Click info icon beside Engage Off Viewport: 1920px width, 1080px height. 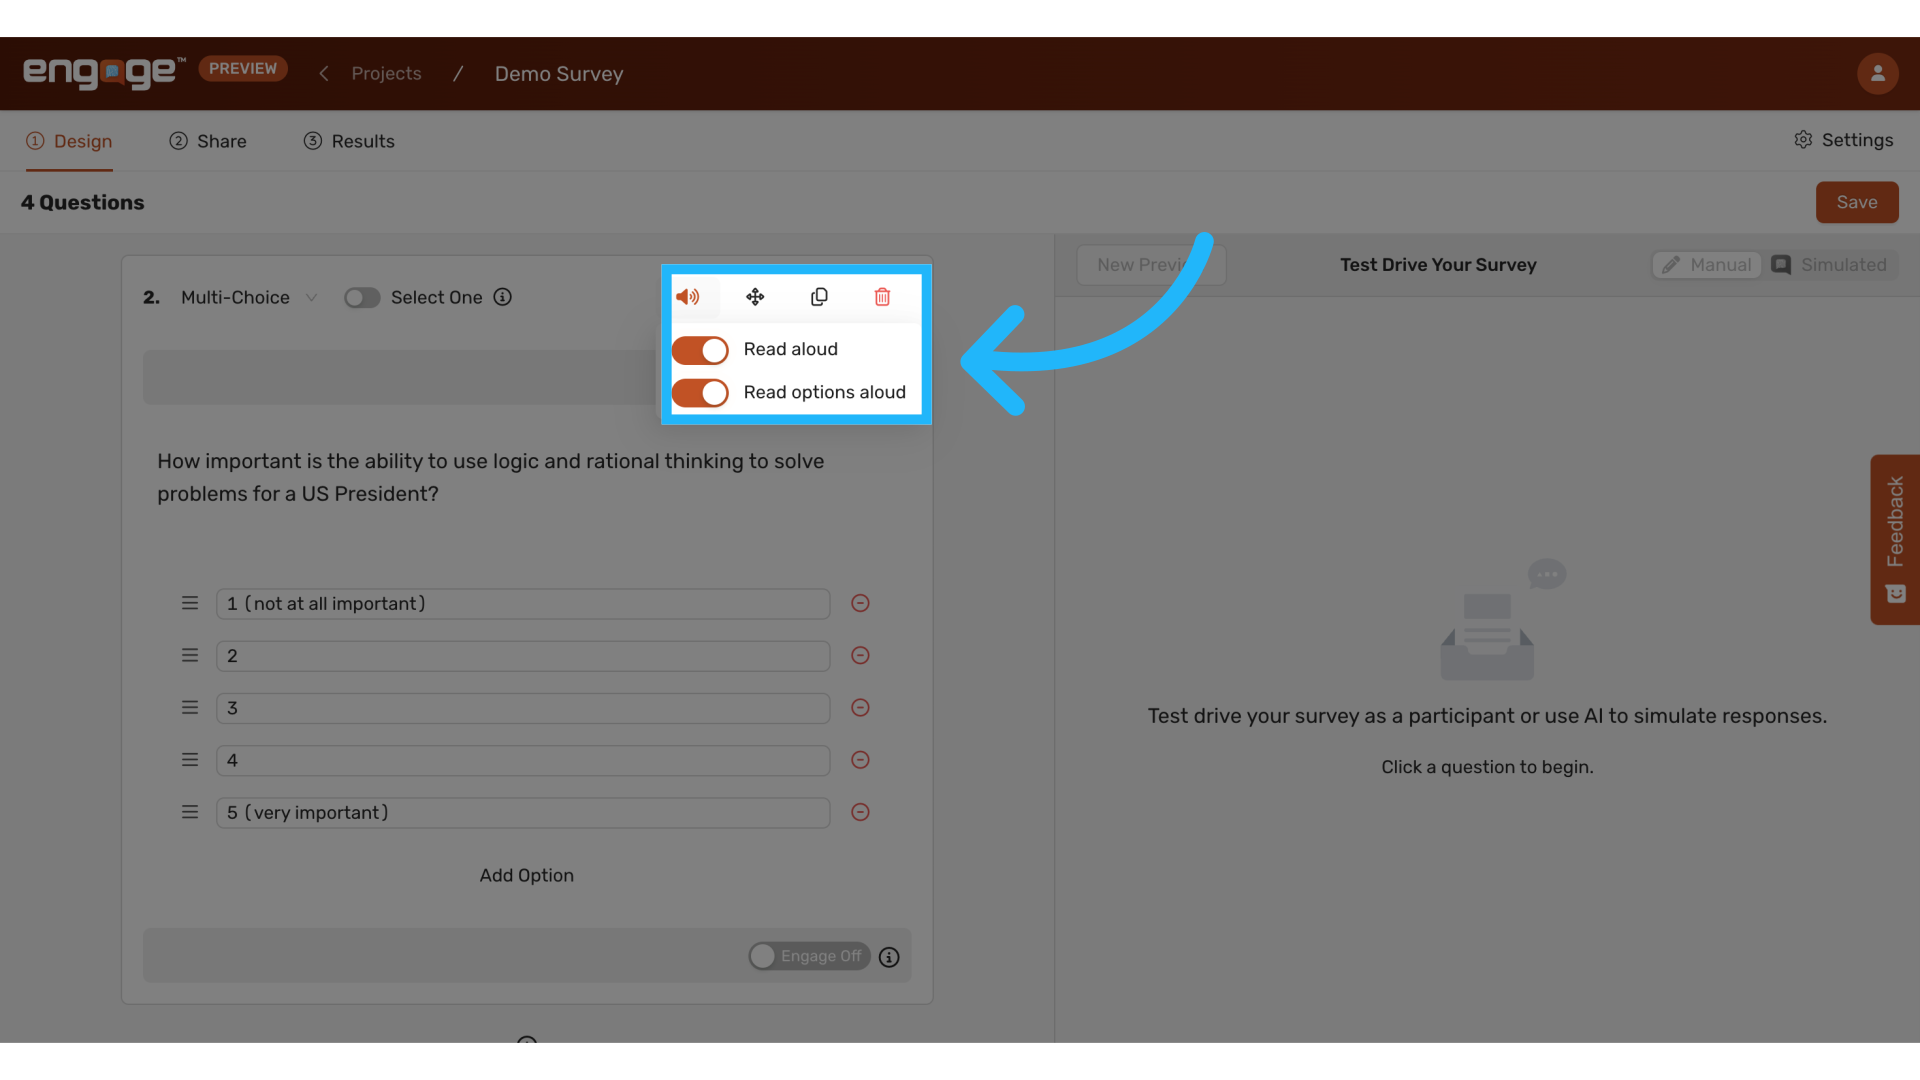pos(889,957)
